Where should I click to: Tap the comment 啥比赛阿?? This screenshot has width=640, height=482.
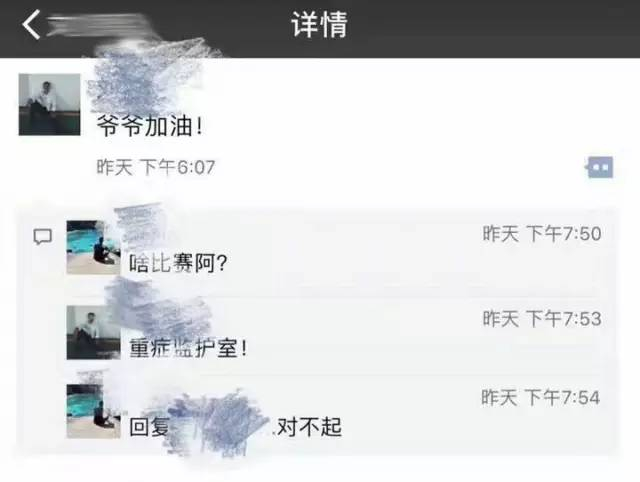[x=178, y=263]
